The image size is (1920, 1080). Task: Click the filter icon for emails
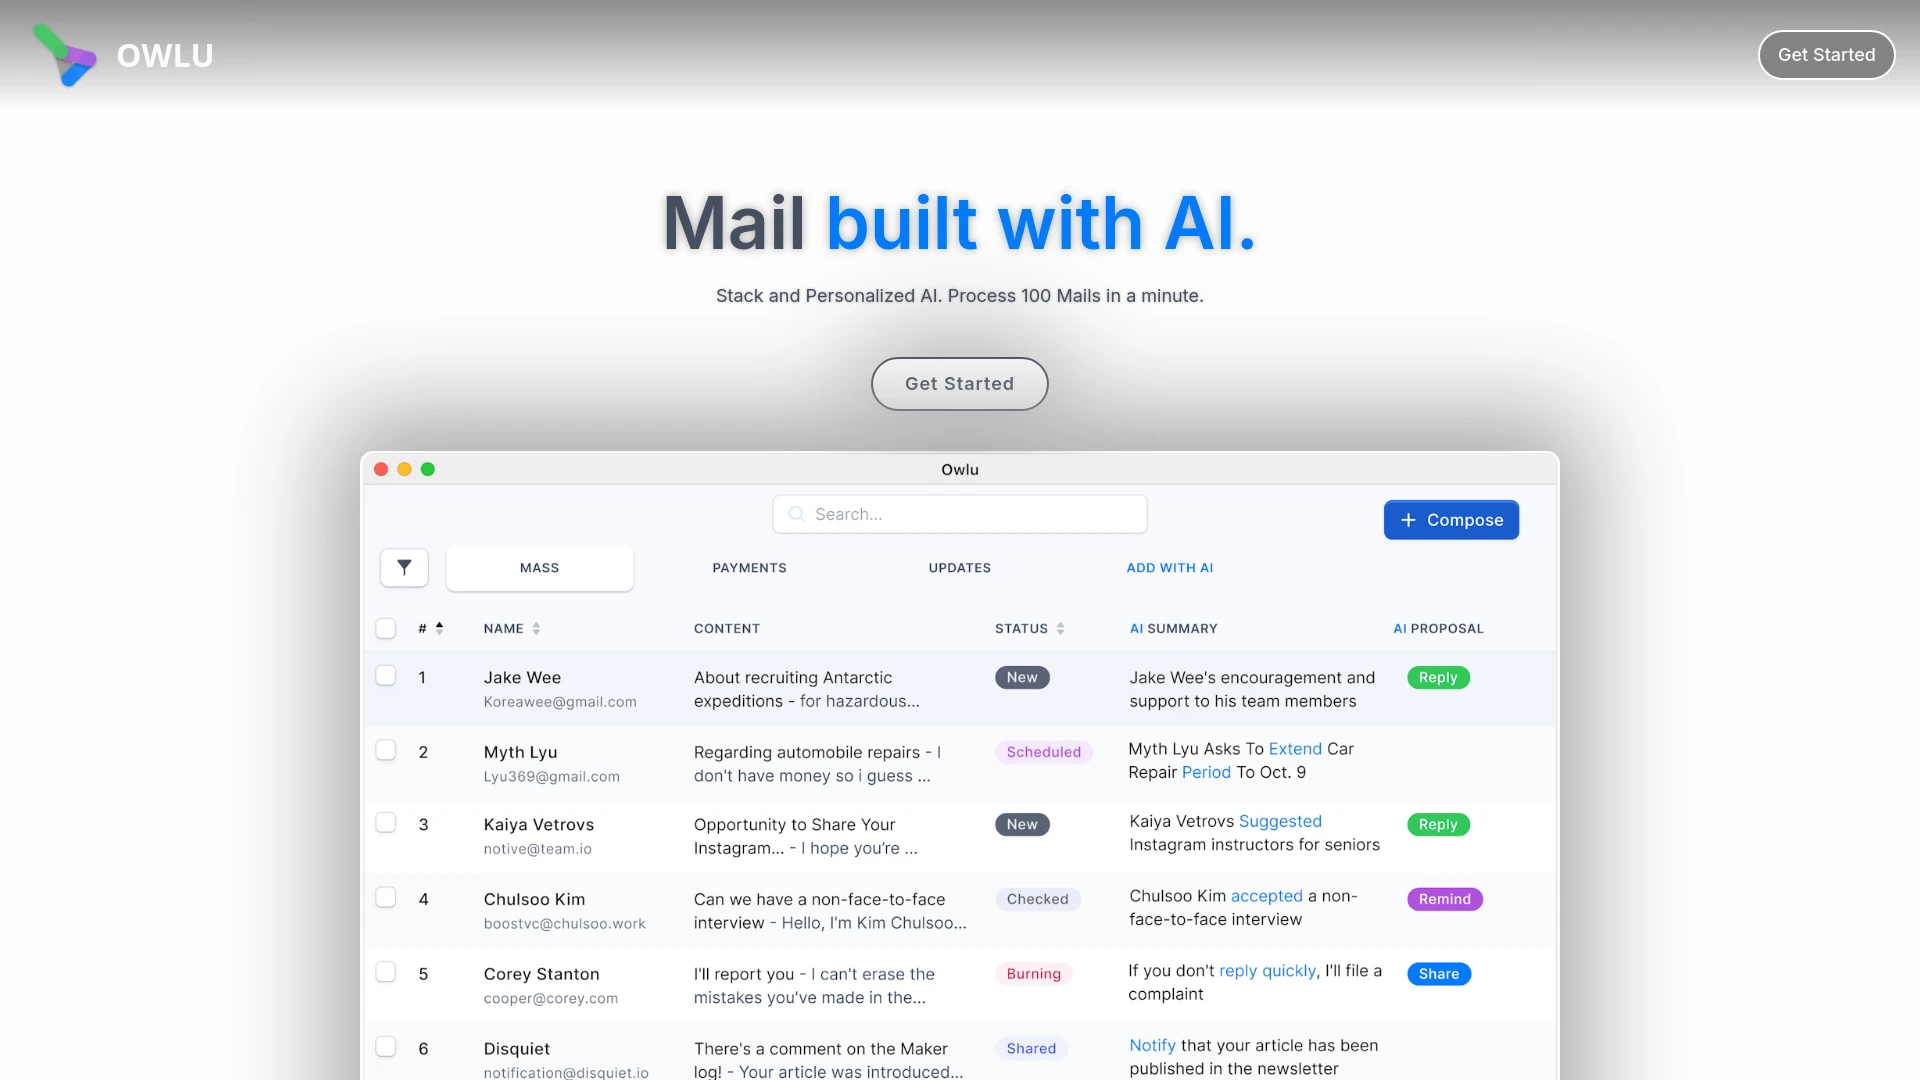pyautogui.click(x=405, y=567)
